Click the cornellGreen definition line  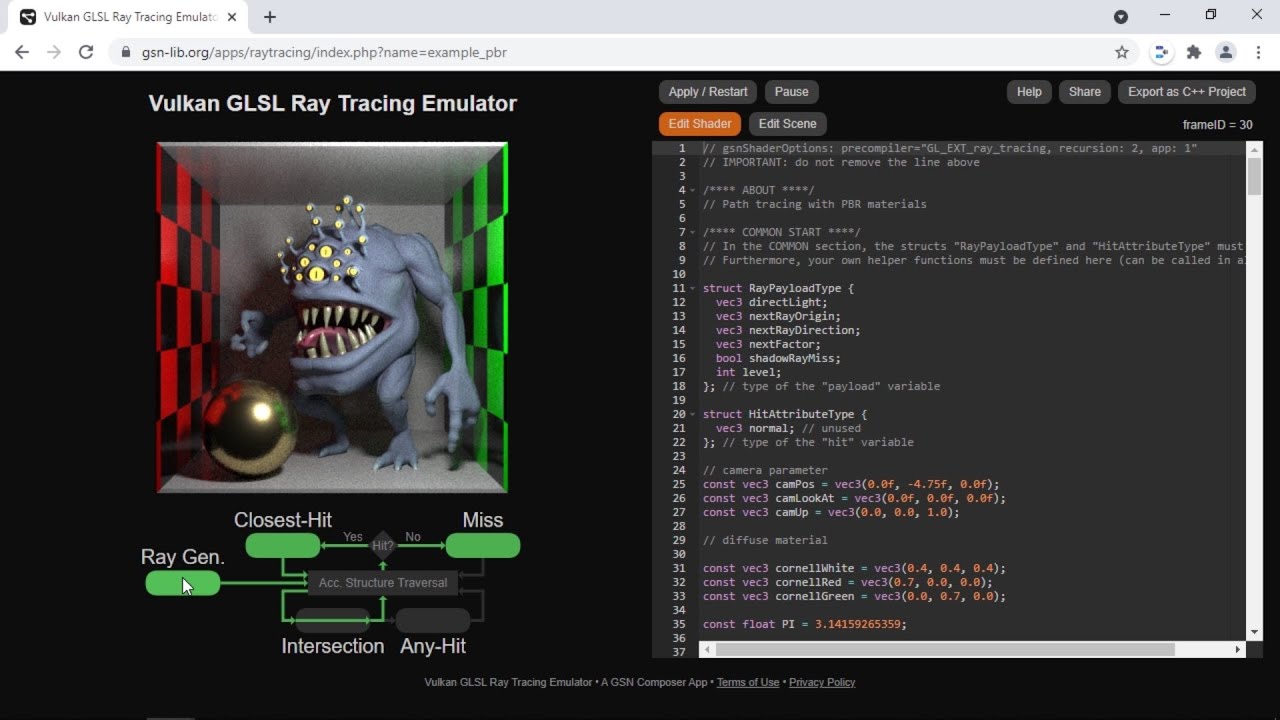pos(854,596)
